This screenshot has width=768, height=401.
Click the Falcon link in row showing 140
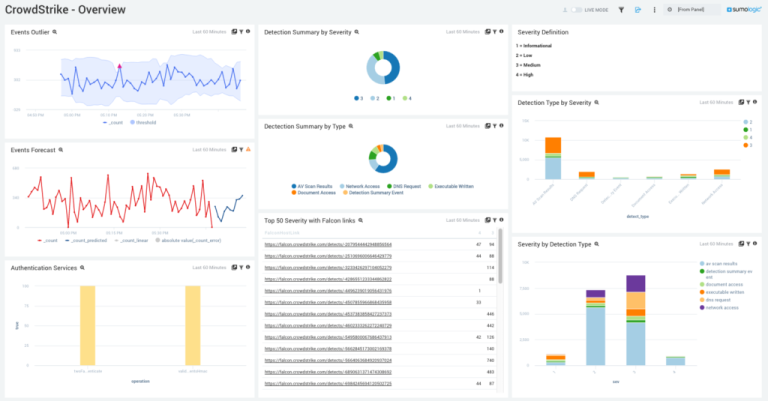coord(328,349)
